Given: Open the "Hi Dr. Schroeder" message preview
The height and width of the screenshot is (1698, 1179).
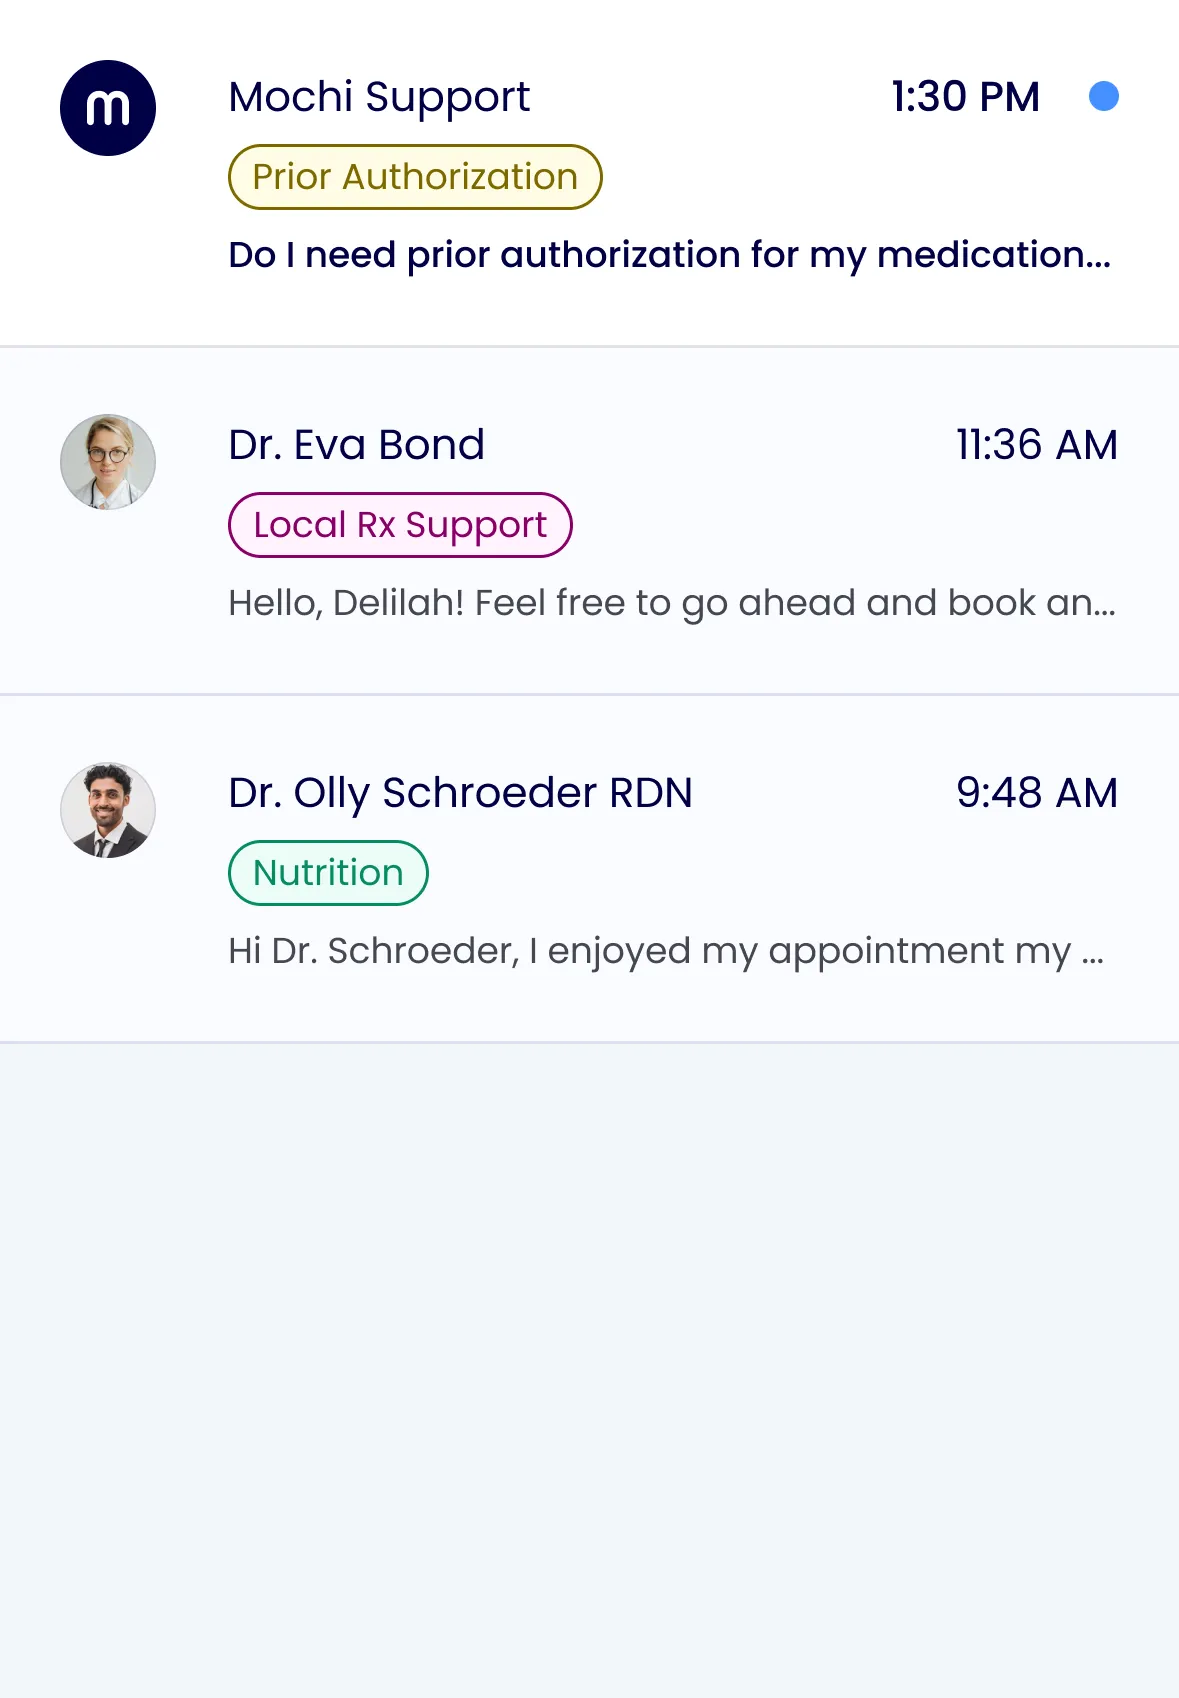Looking at the screenshot, I should (665, 951).
